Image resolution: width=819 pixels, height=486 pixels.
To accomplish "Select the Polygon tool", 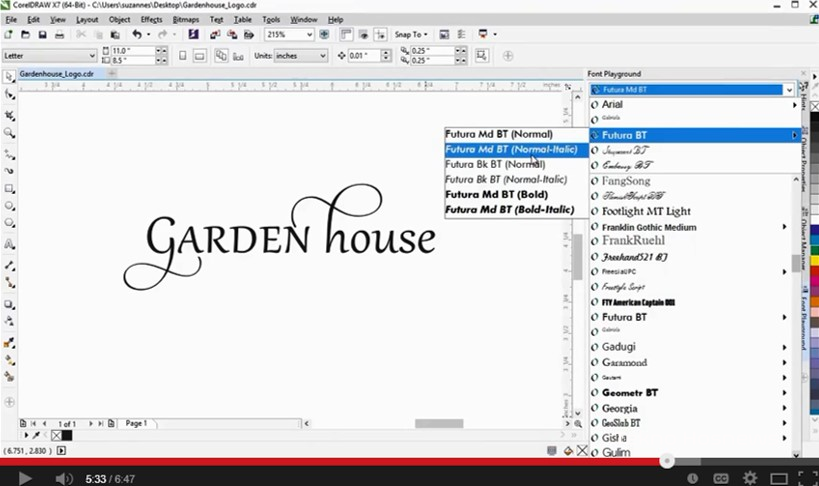I will click(9, 223).
